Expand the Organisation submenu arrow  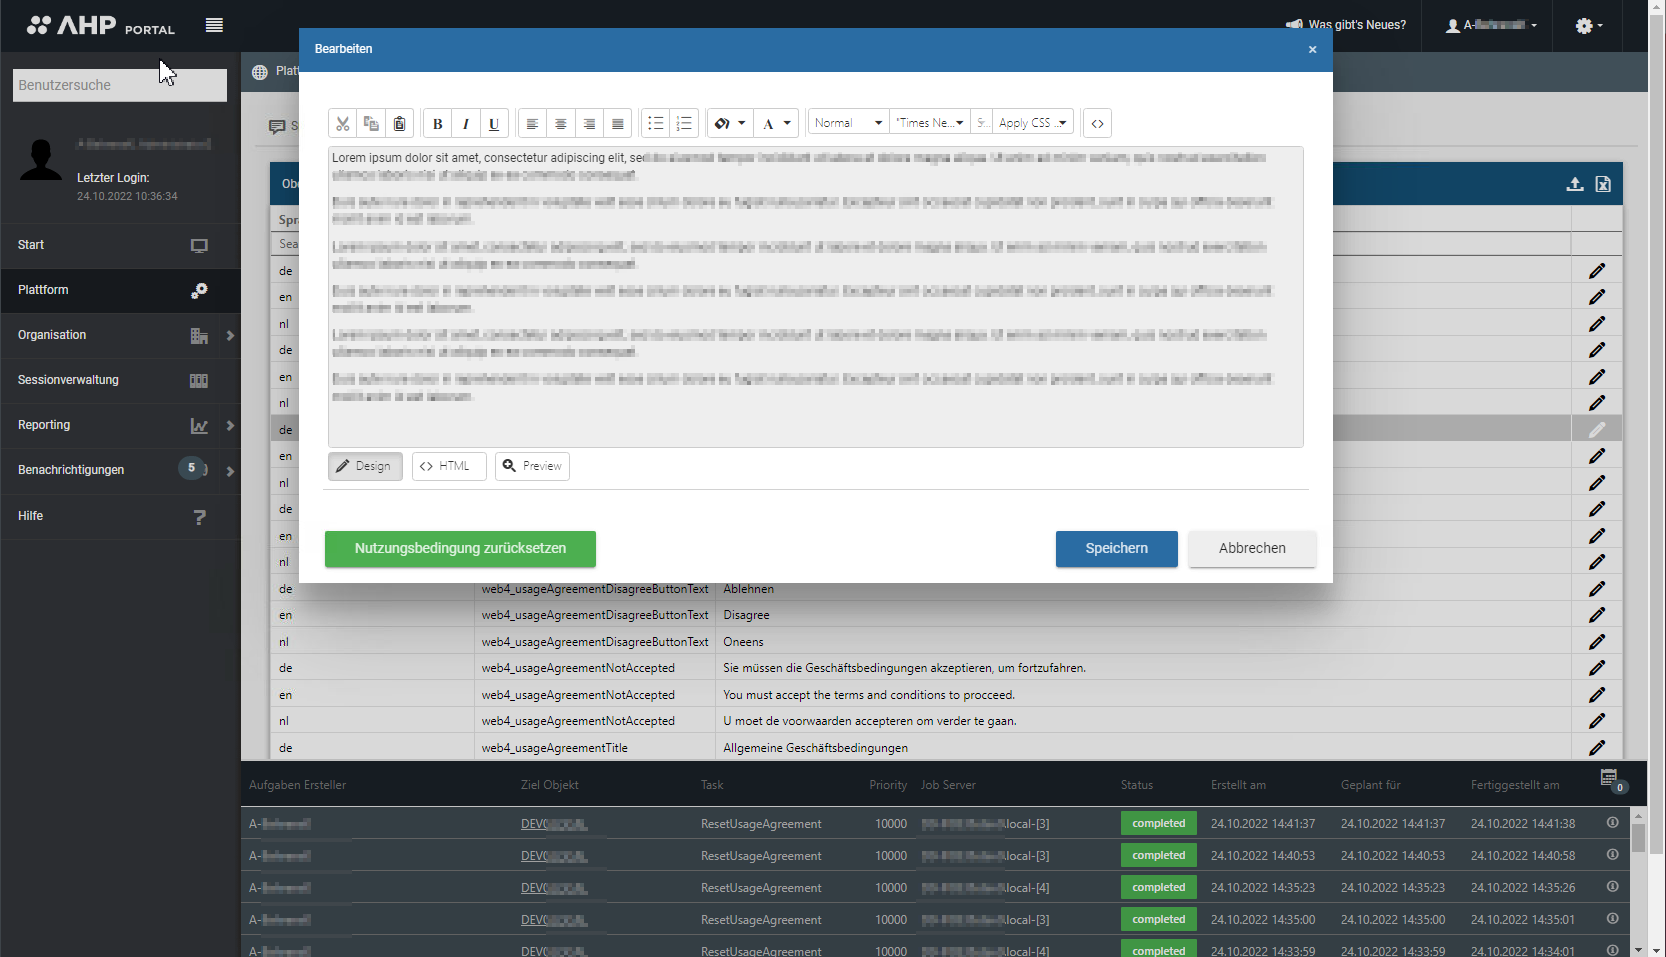(x=230, y=336)
